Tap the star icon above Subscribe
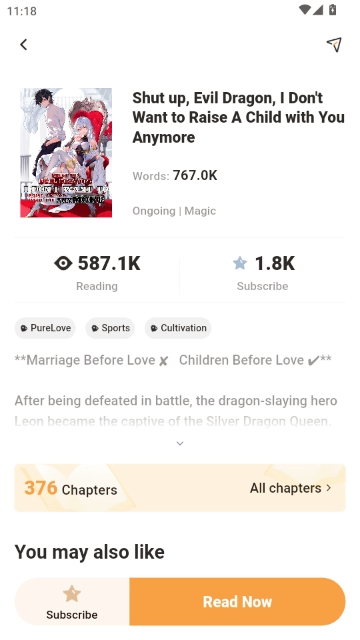360x640 pixels. coord(72,594)
